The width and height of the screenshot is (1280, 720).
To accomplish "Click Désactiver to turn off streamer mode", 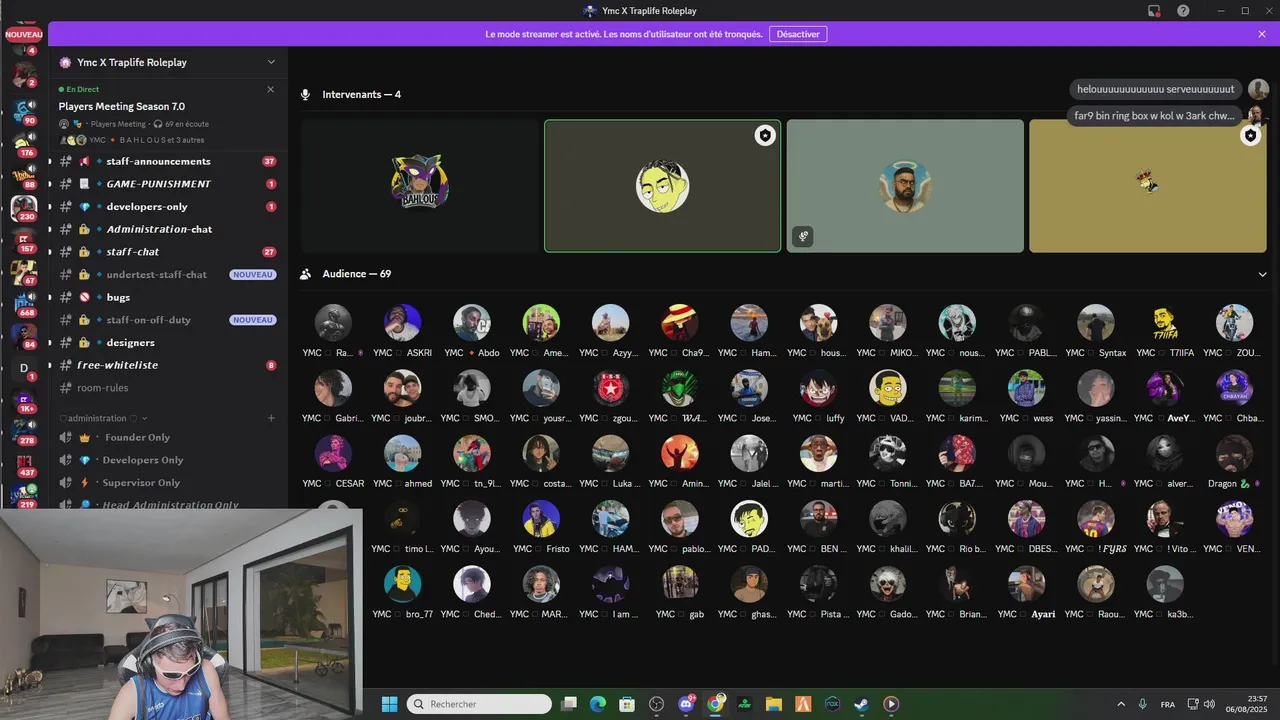I will tap(798, 34).
